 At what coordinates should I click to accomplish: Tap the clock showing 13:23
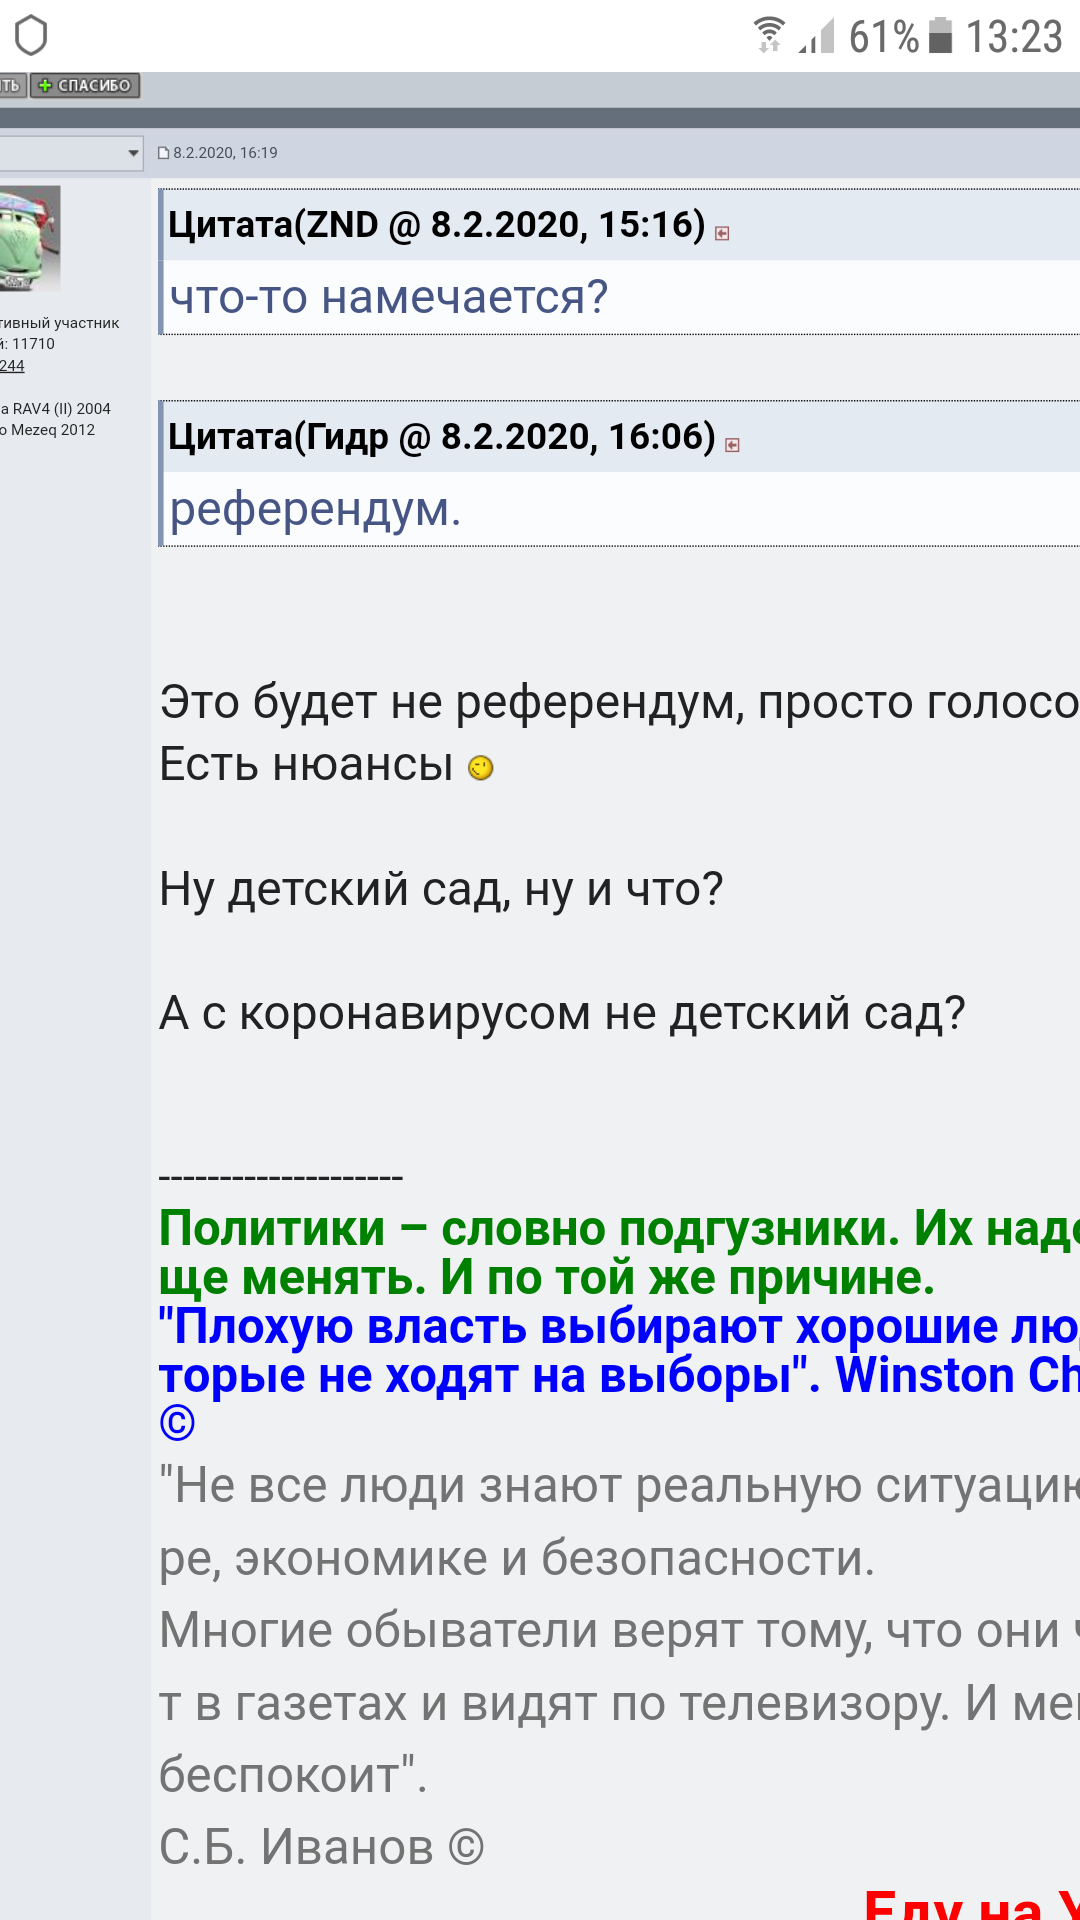(x=1013, y=37)
